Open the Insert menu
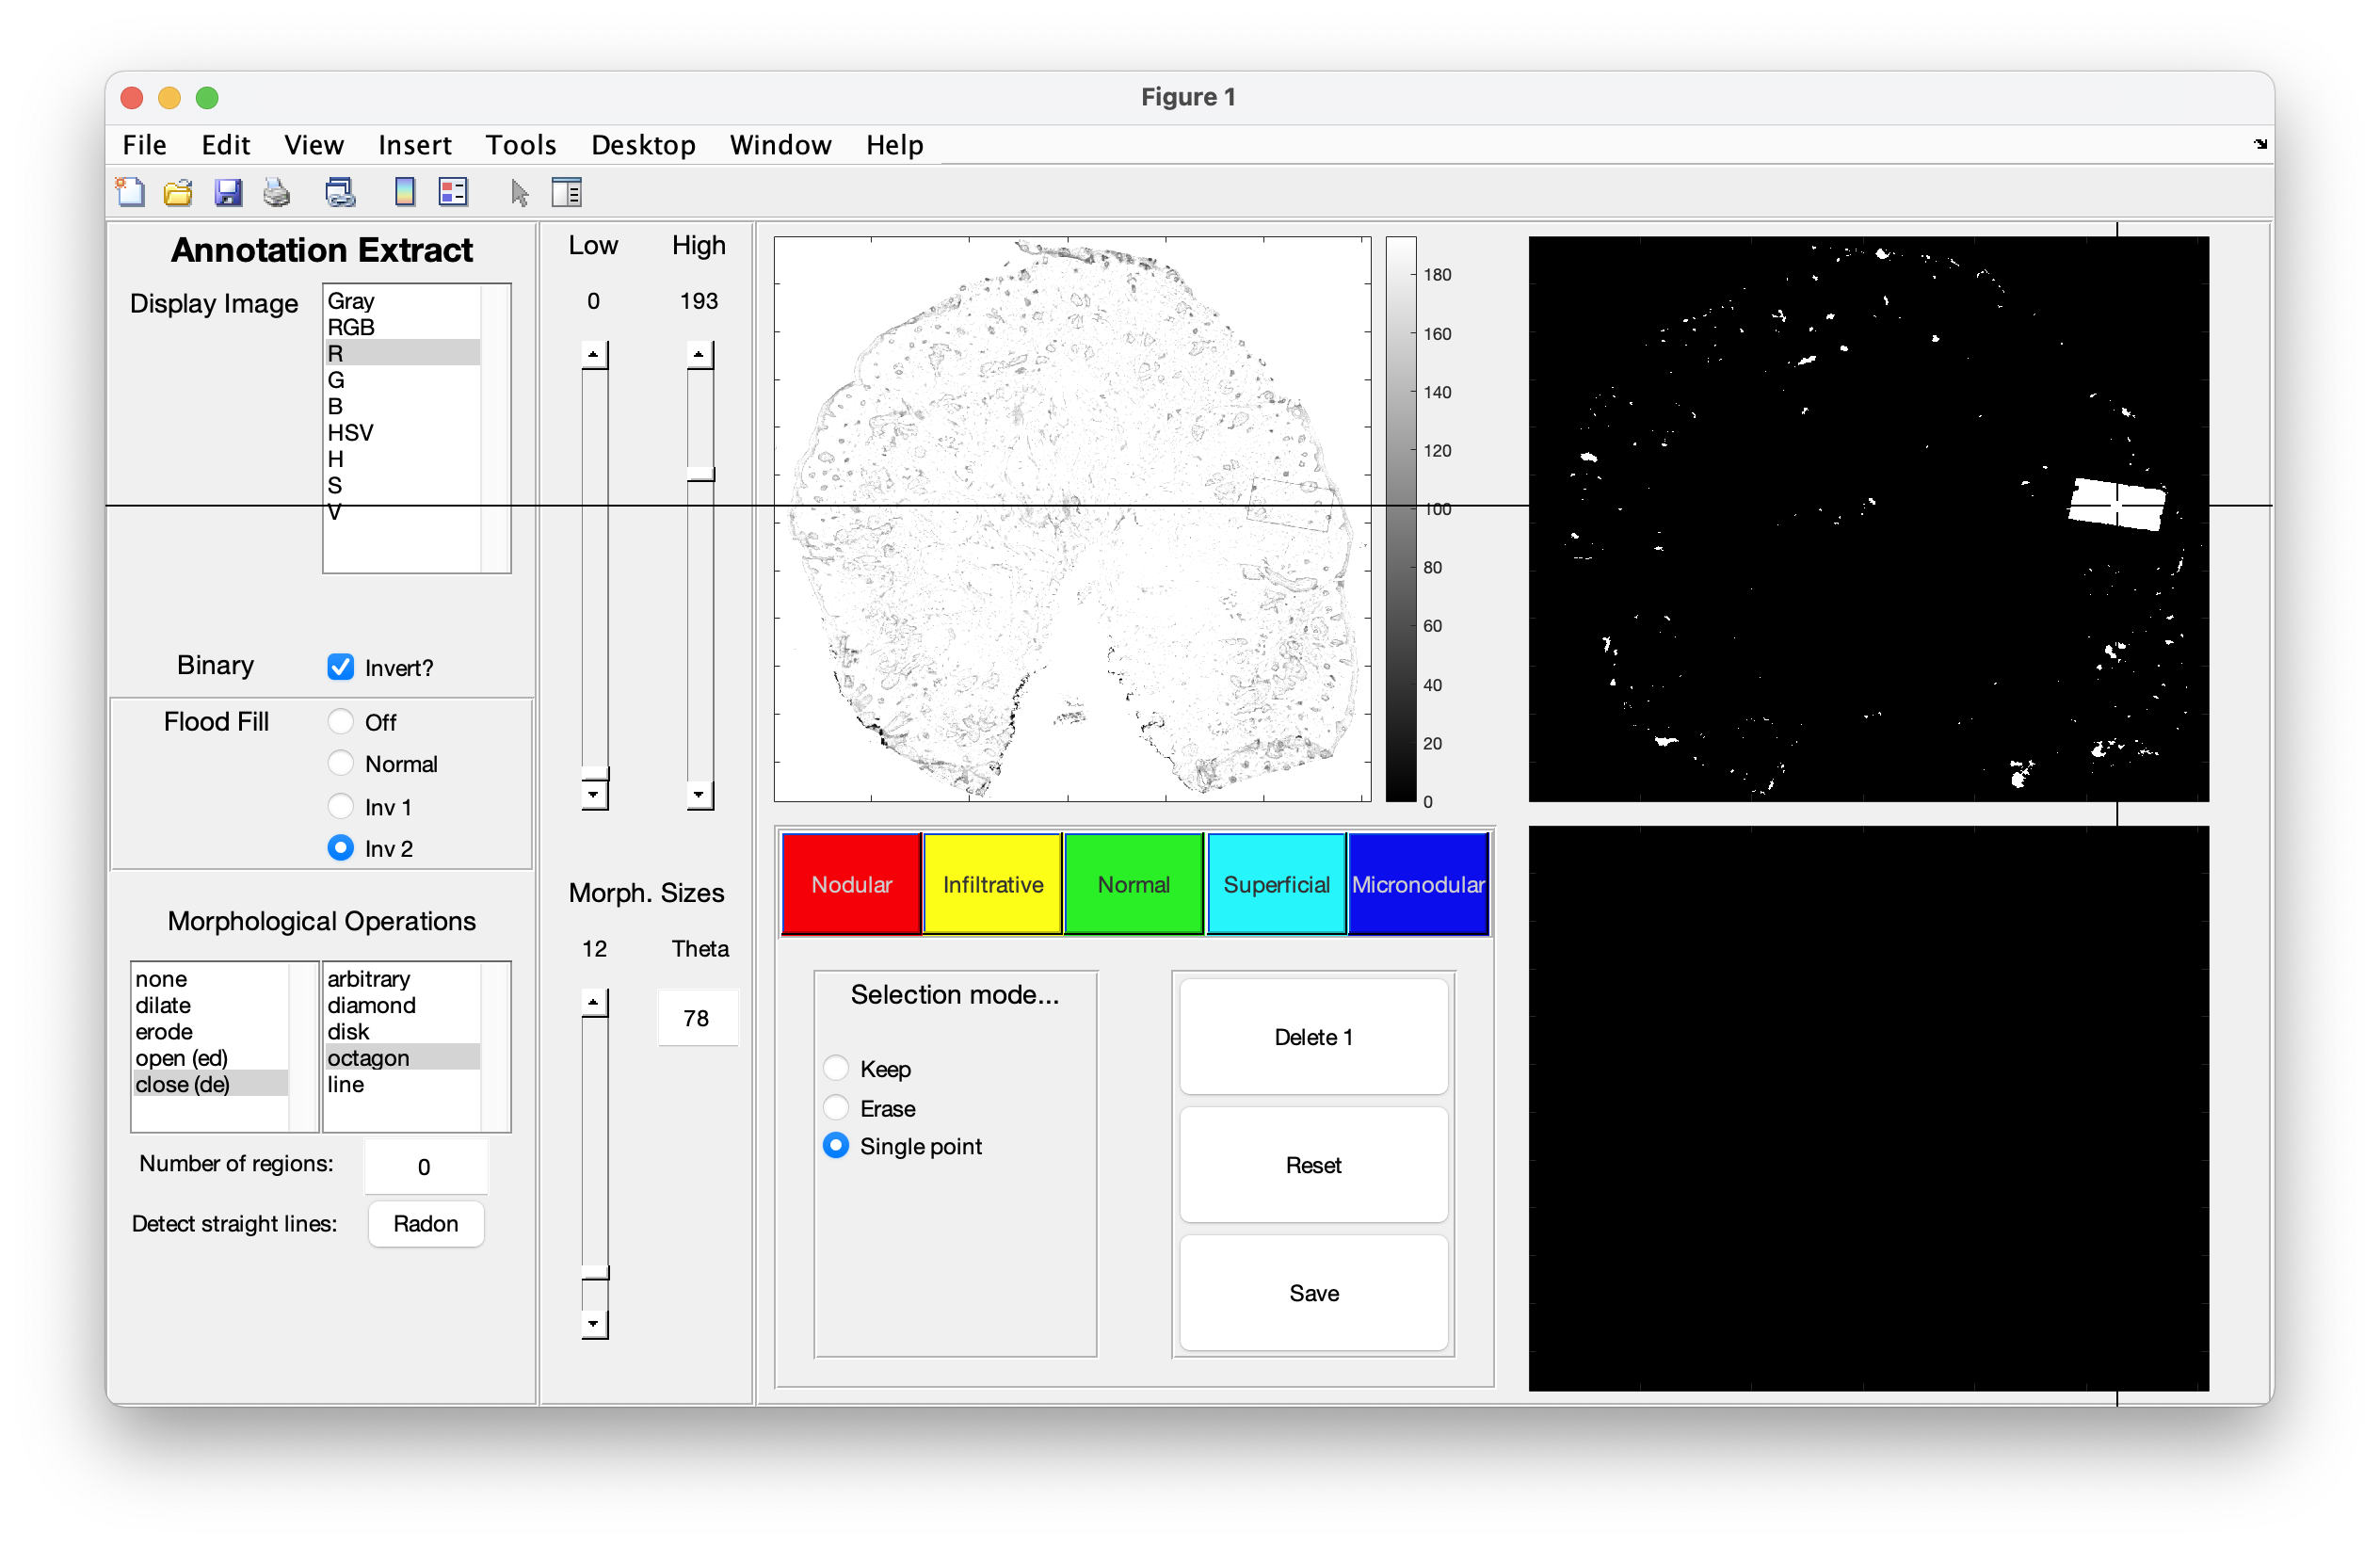Image resolution: width=2380 pixels, height=1546 pixels. coord(414,145)
